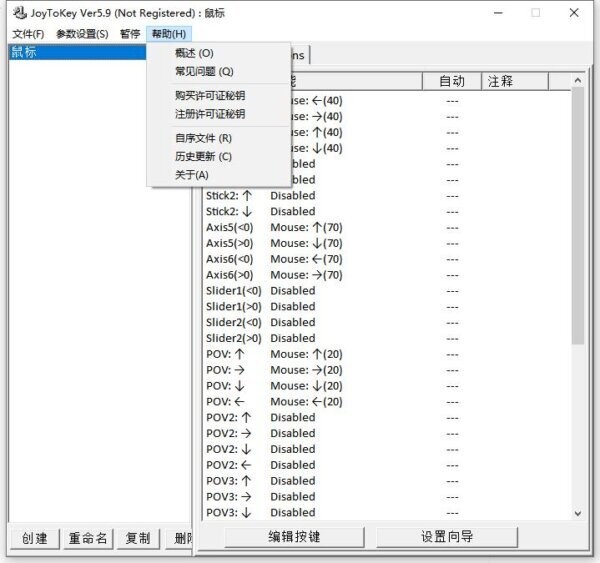Select the POV2: ↓ row
This screenshot has height=563, width=600.
[x=386, y=449]
